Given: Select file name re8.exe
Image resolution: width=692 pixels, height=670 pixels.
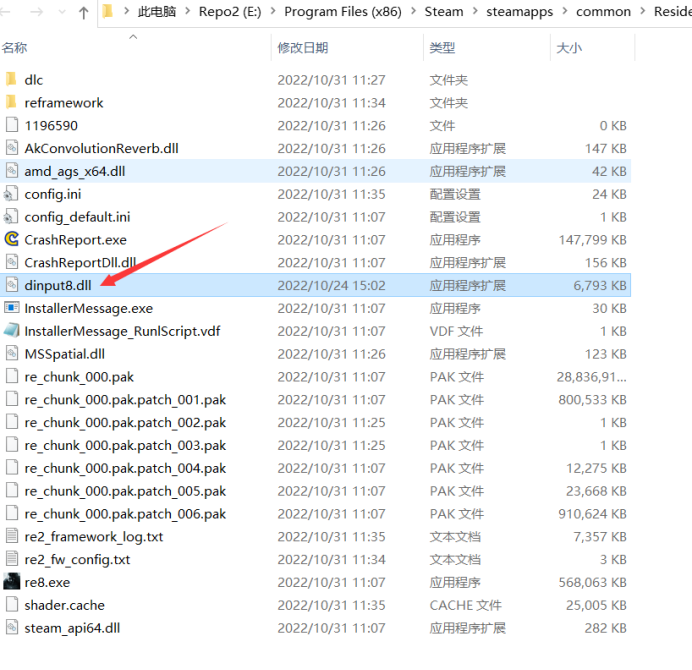Looking at the screenshot, I should (47, 582).
